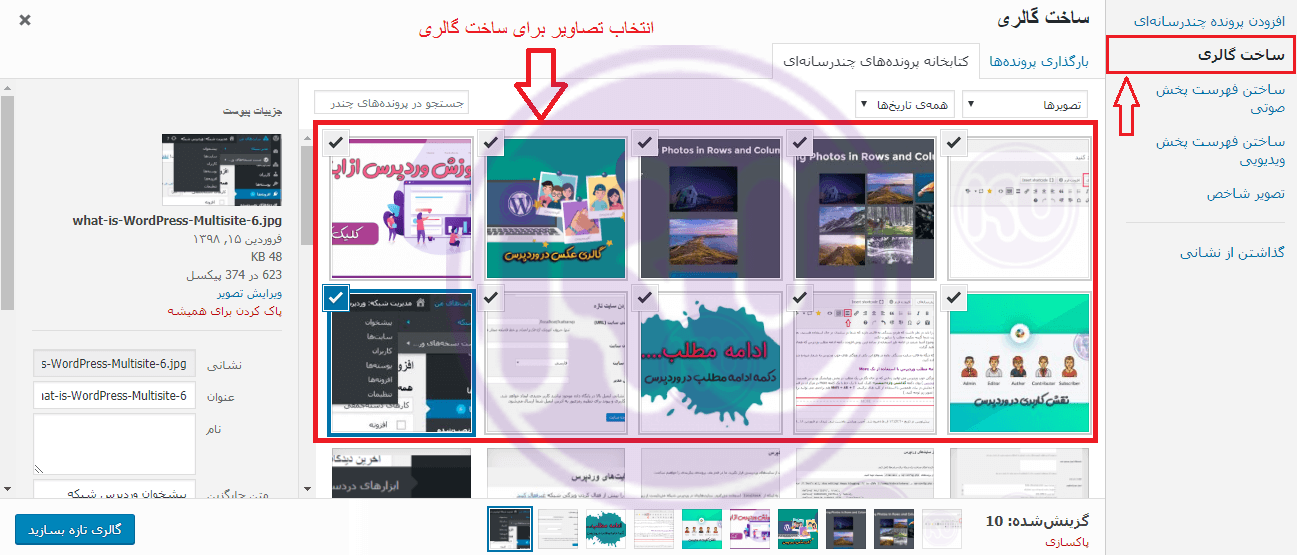
Task: Choose 'ساختن فهرست پخش ویدیویی' in the side menu
Action: [x=1221, y=151]
